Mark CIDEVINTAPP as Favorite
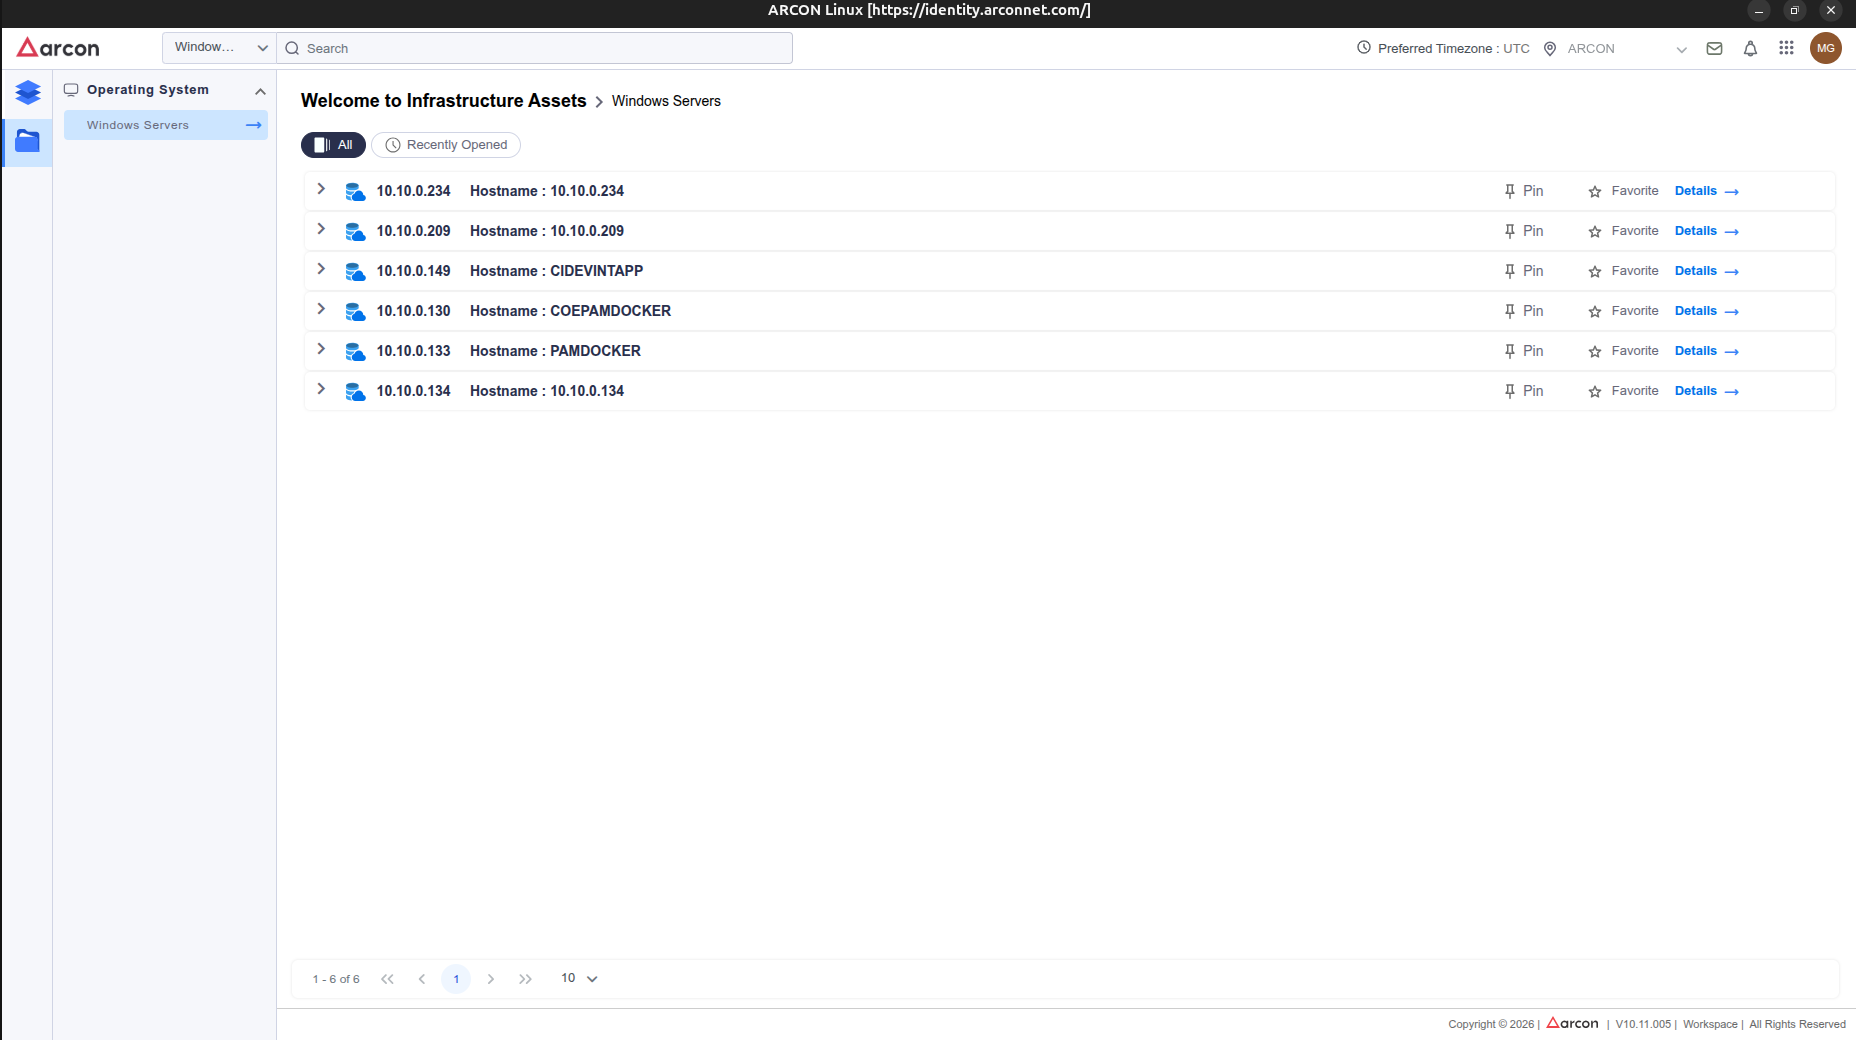 click(x=1623, y=271)
